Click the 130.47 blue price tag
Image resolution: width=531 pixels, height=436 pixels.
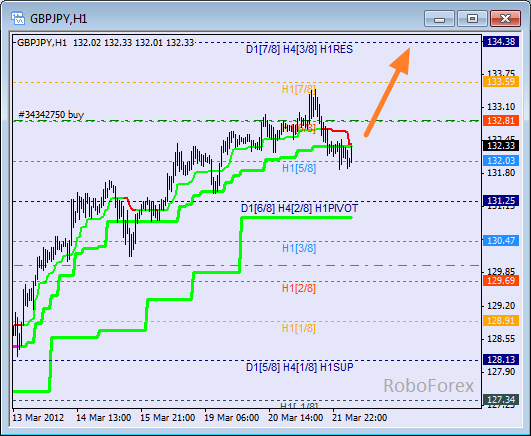pyautogui.click(x=501, y=241)
